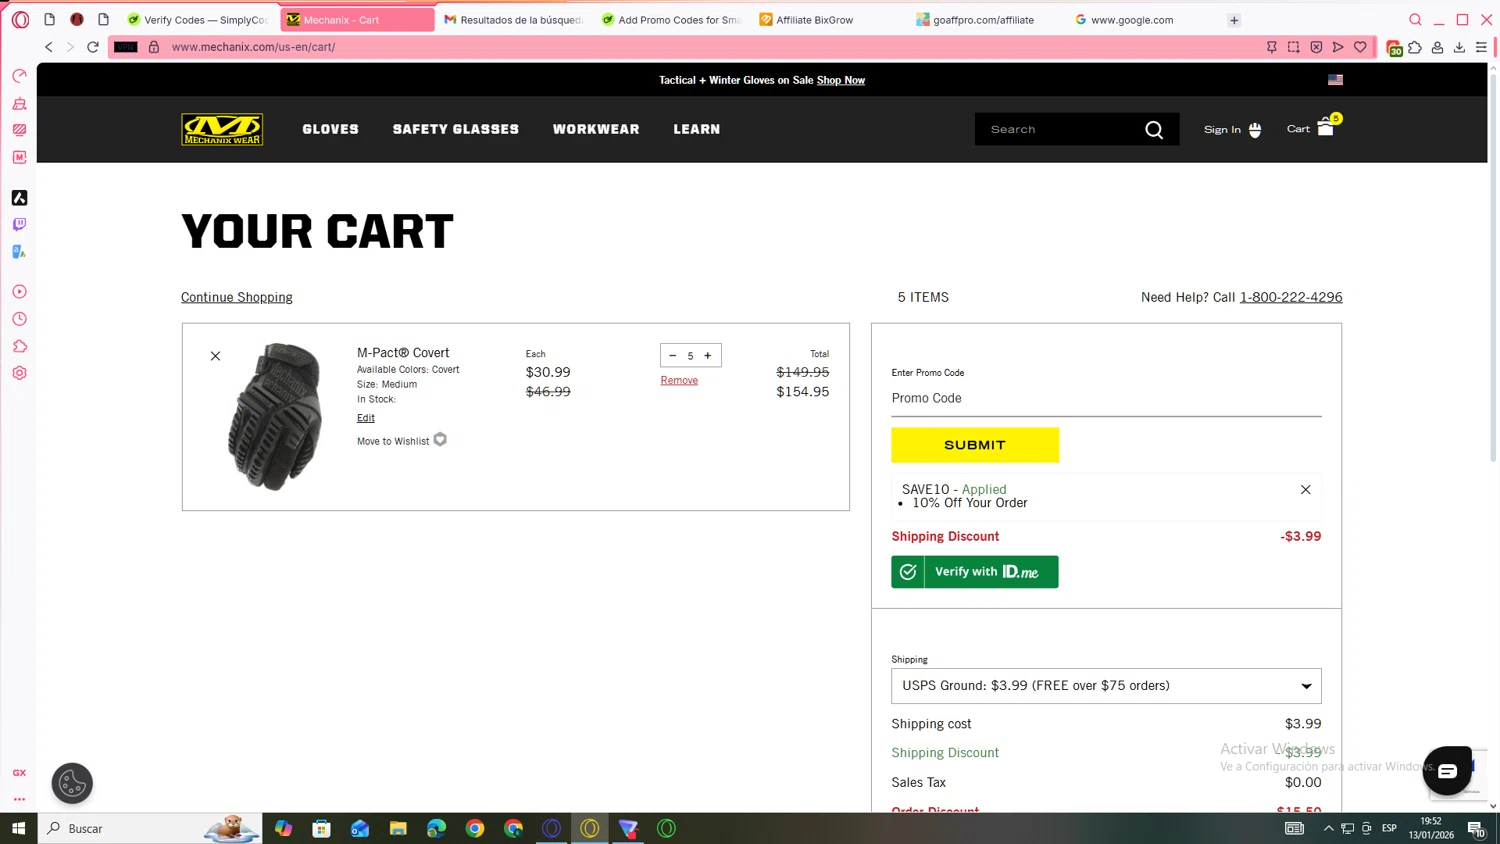
Task: Open the player icon in sidebar
Action: pos(19,292)
